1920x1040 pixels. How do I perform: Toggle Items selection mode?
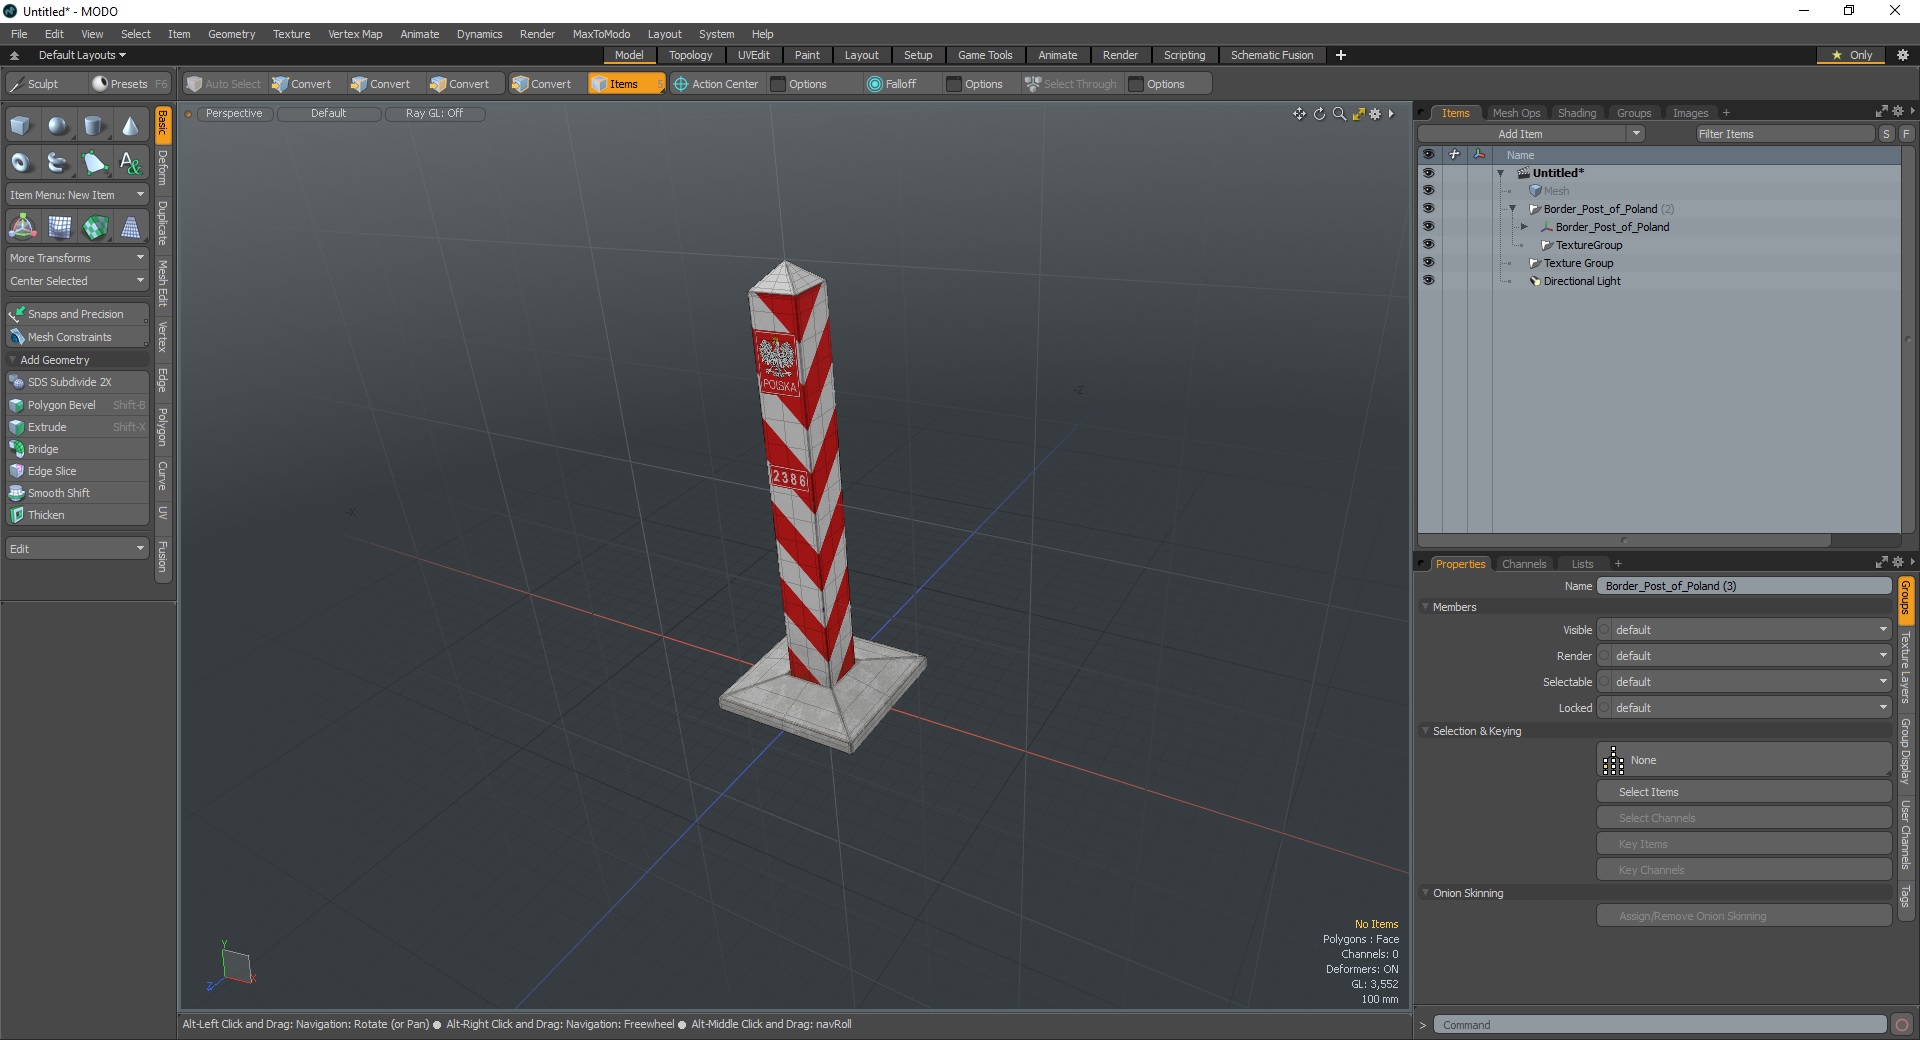tap(626, 84)
